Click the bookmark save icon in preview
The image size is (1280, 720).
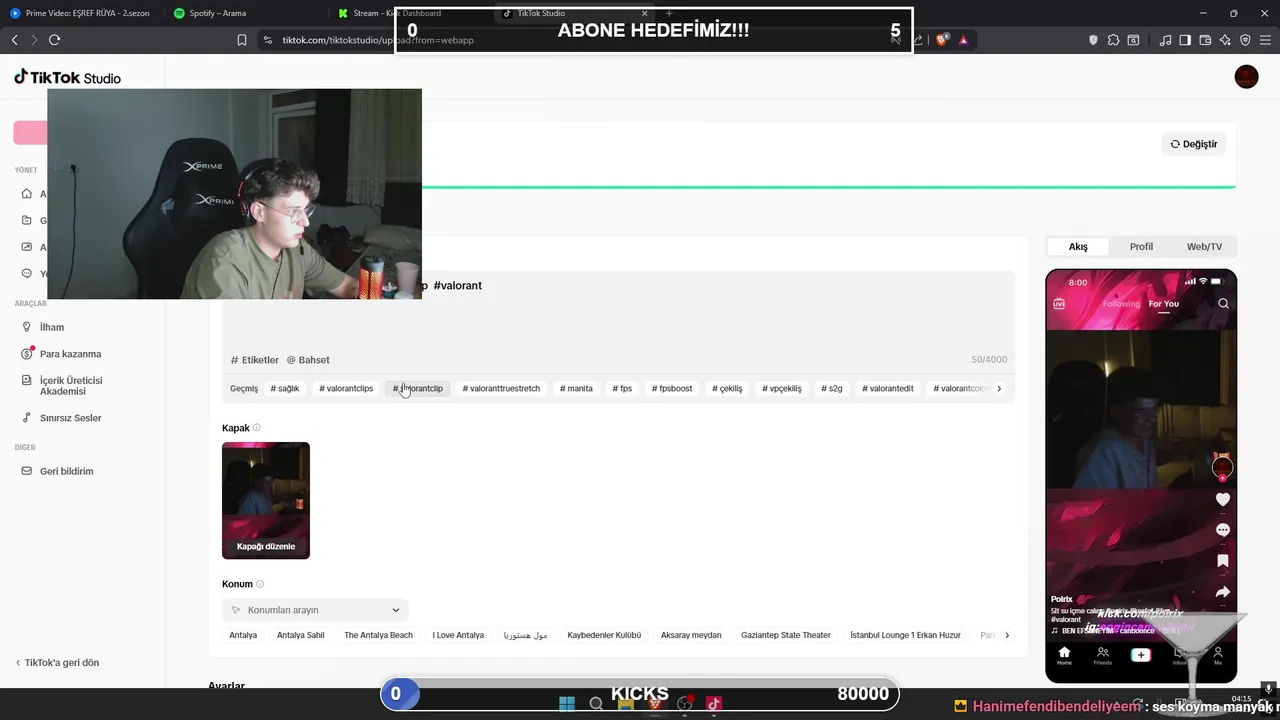coord(1222,561)
